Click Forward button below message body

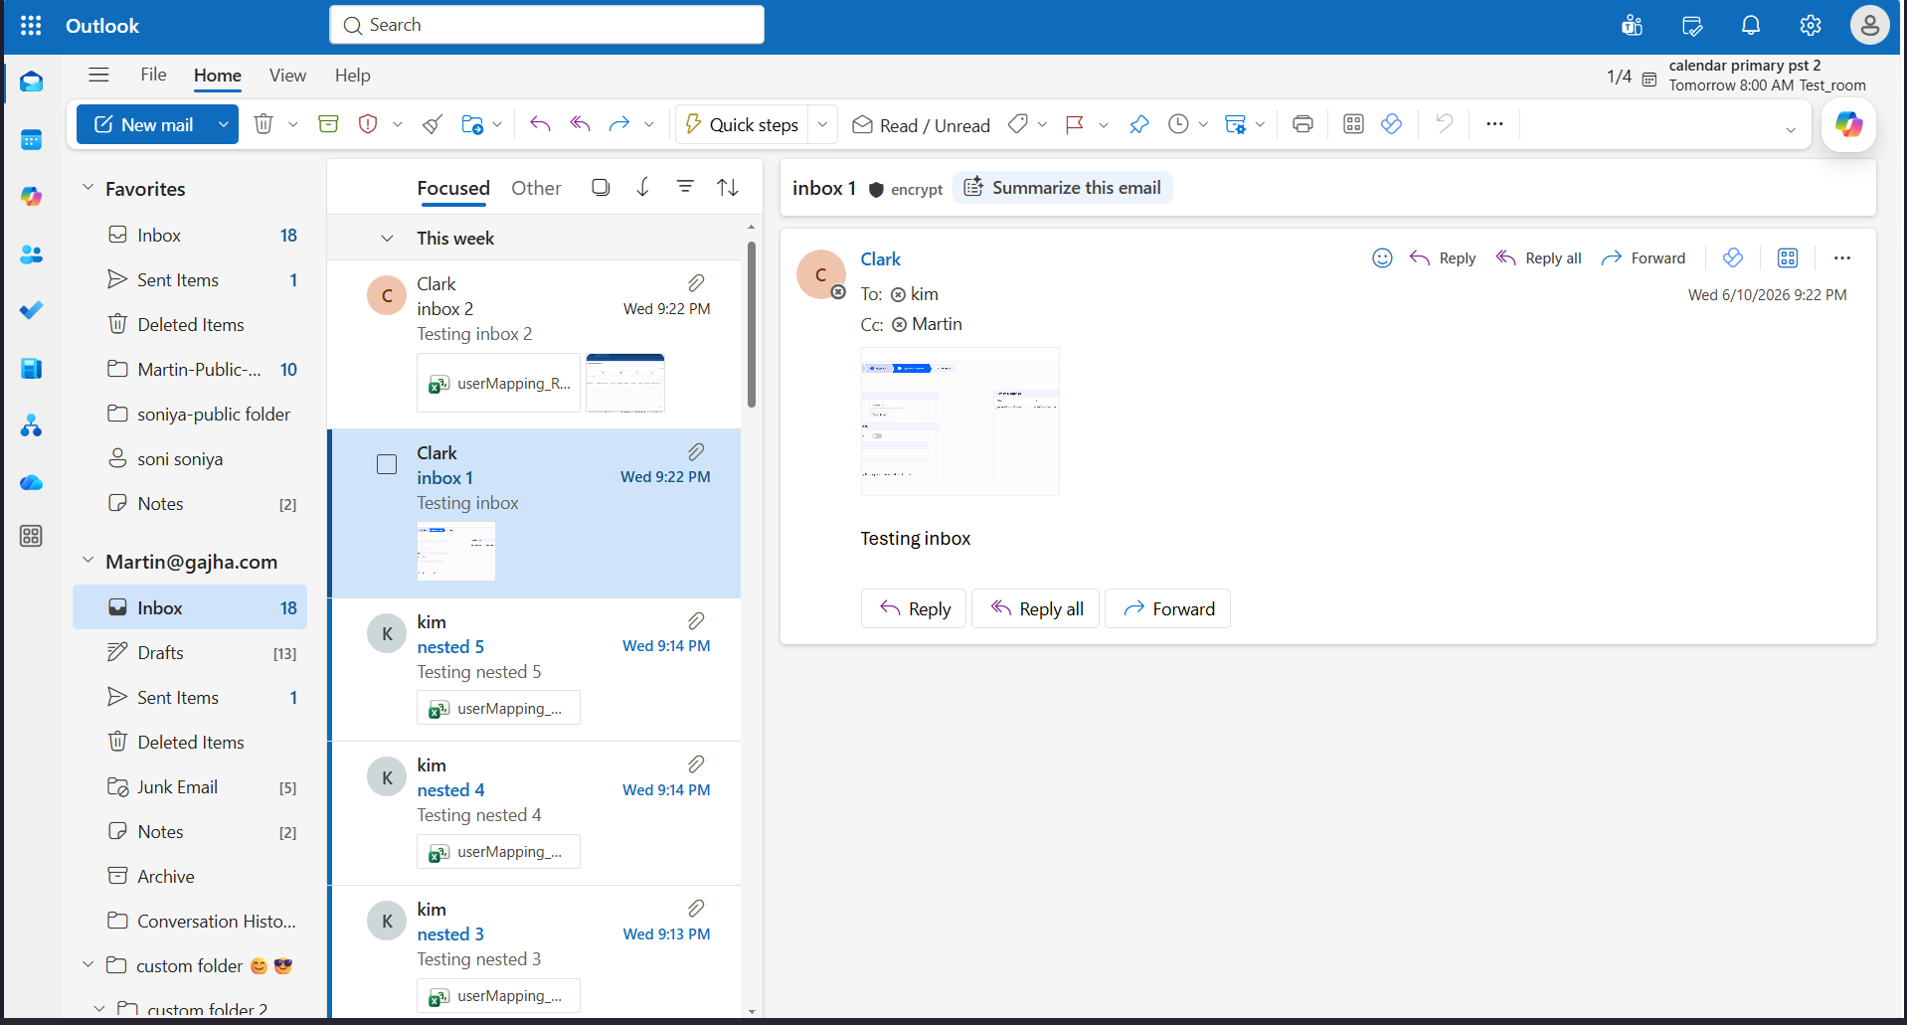pyautogui.click(x=1168, y=609)
